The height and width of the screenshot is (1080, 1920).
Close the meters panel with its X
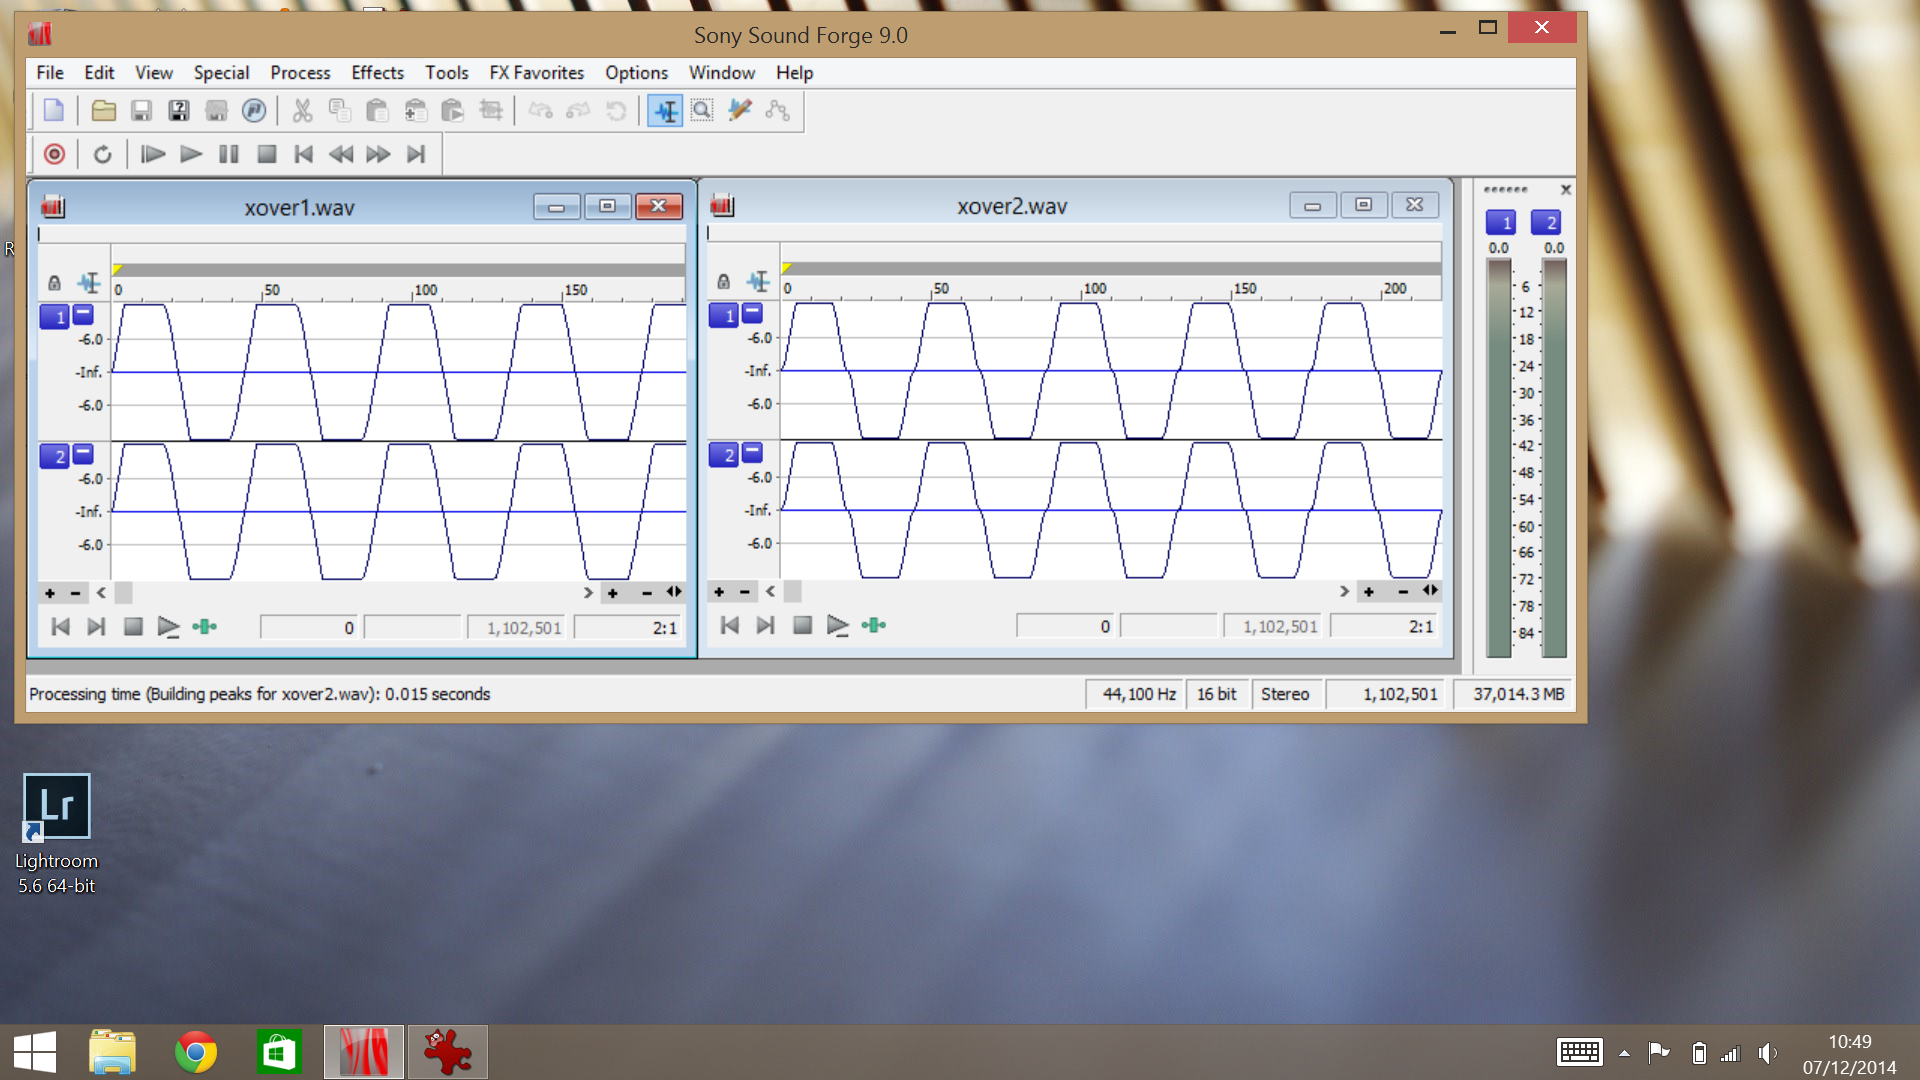[1566, 190]
